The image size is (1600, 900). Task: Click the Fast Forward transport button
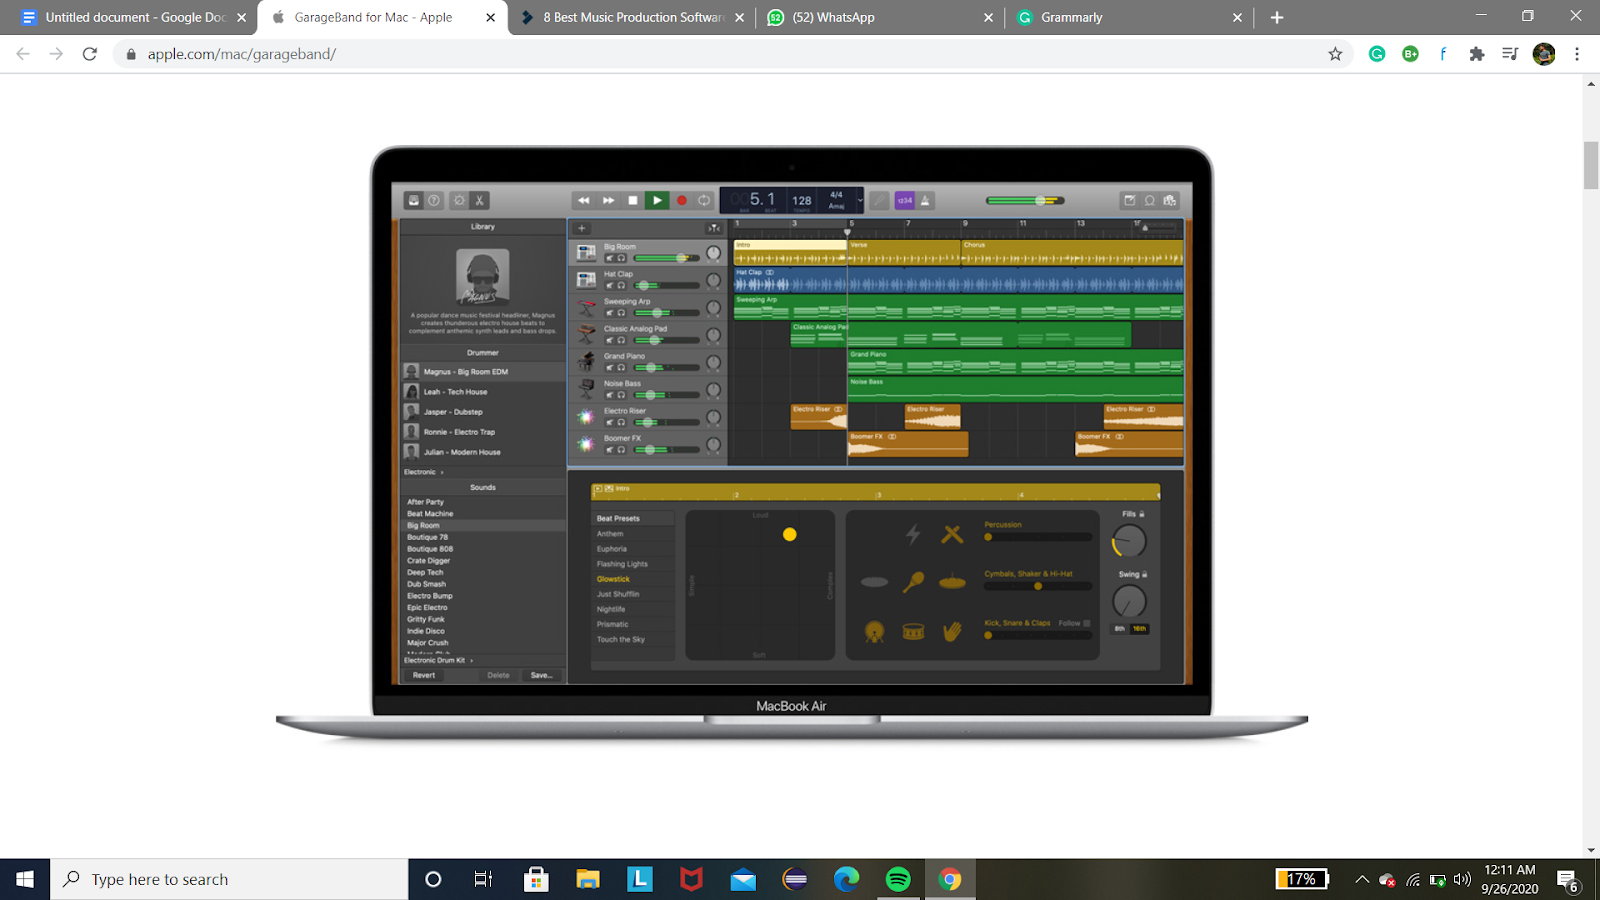tap(608, 200)
